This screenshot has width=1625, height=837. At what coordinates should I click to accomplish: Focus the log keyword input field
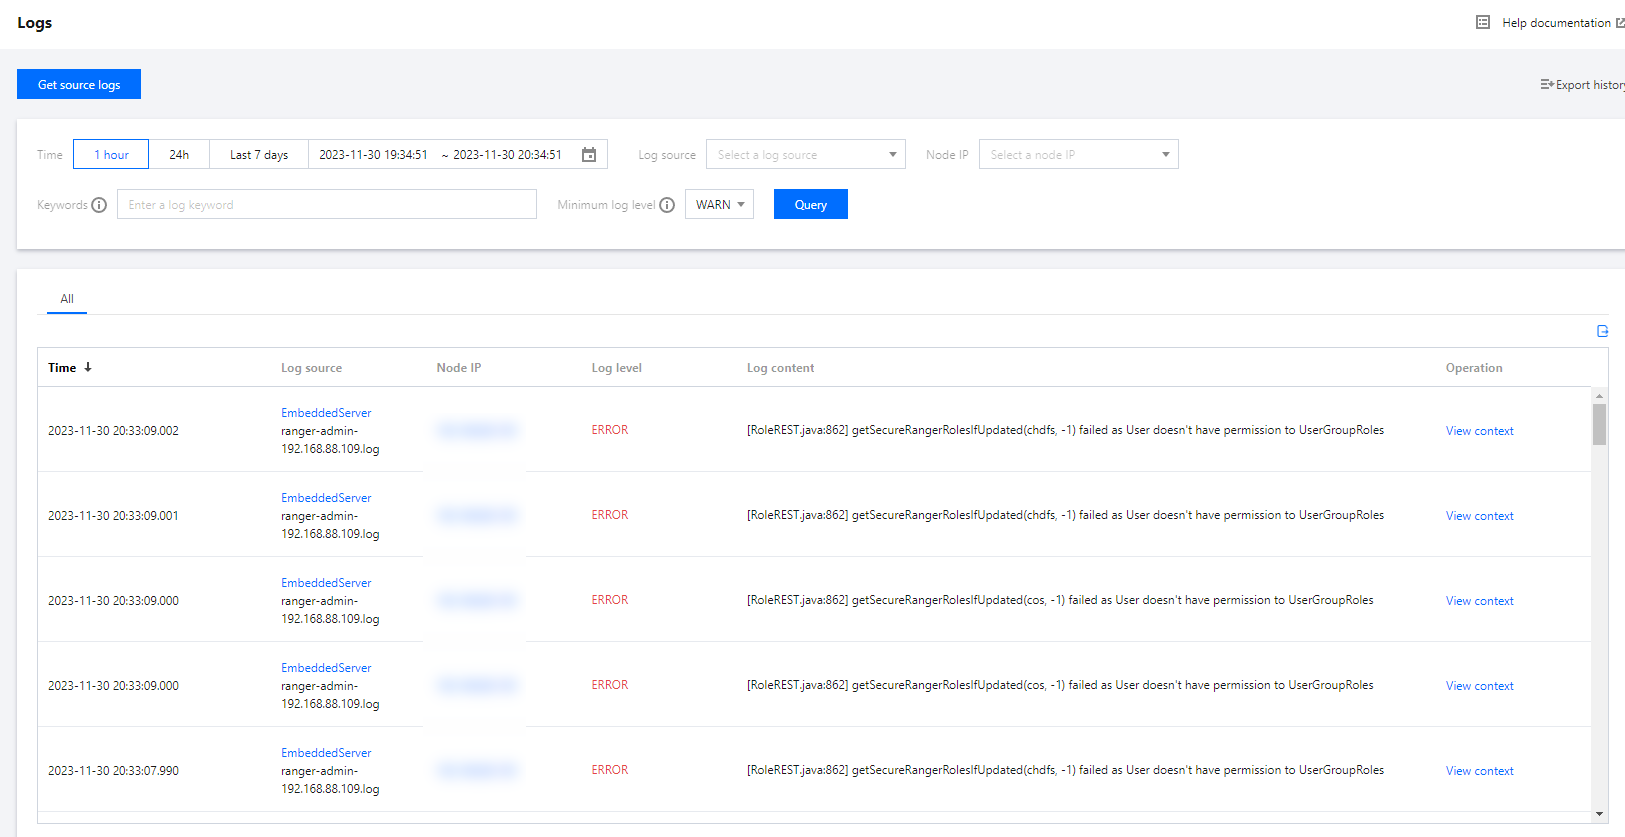[326, 205]
